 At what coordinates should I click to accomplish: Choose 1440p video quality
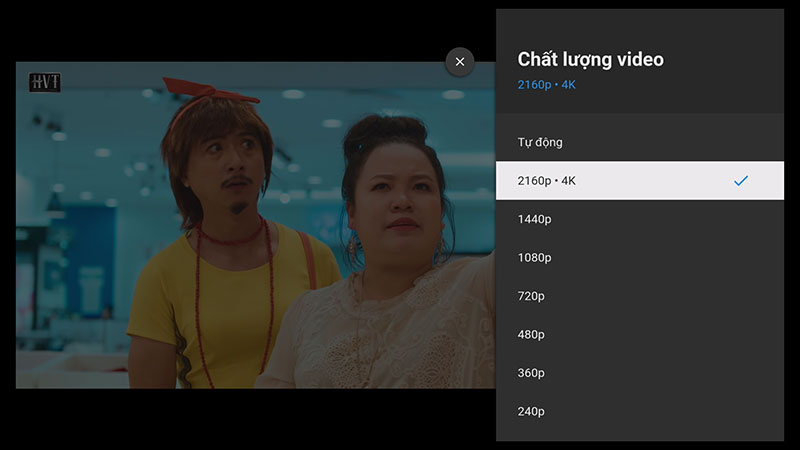(640, 219)
